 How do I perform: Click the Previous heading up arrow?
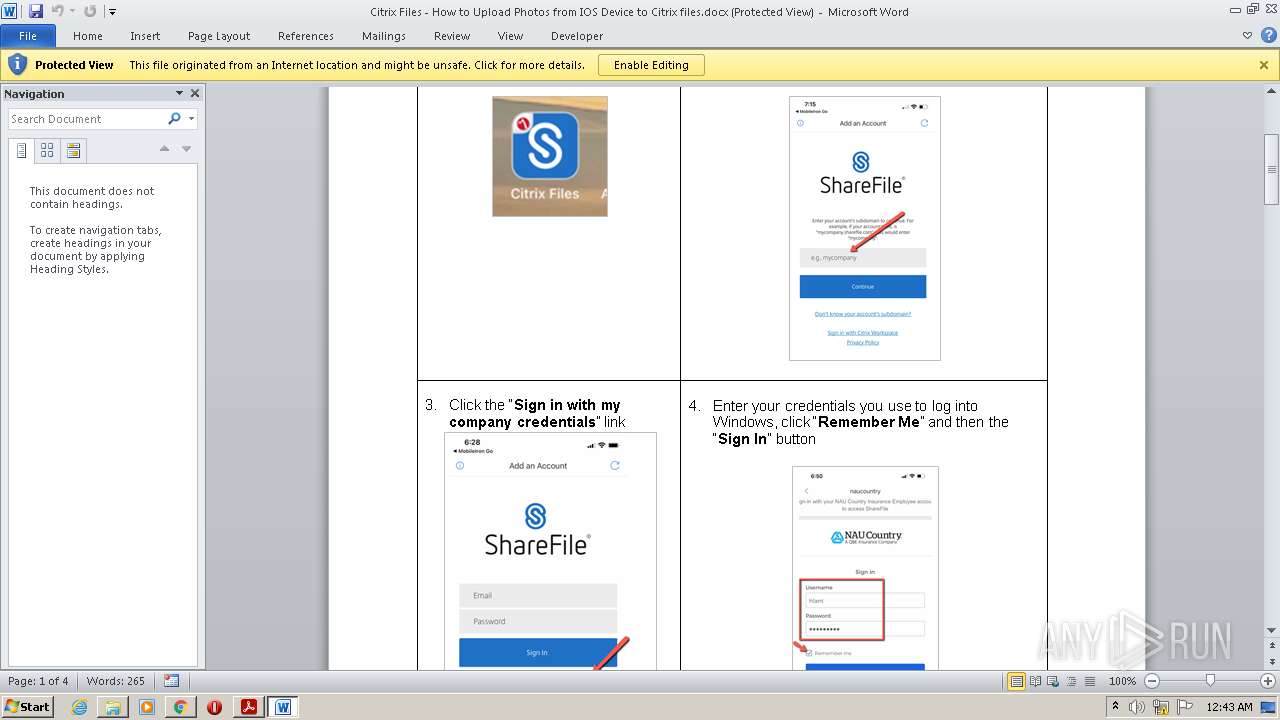click(165, 149)
